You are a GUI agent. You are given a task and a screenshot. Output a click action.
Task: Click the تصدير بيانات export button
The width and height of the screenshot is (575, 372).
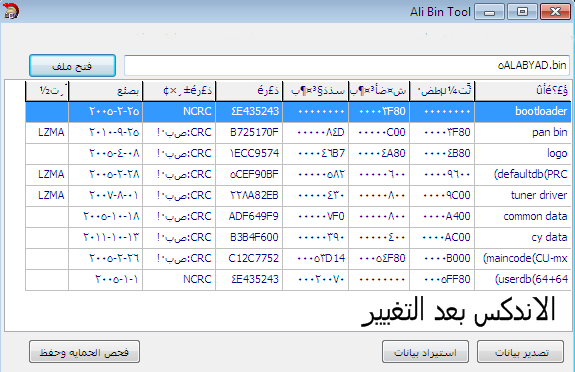(x=520, y=352)
